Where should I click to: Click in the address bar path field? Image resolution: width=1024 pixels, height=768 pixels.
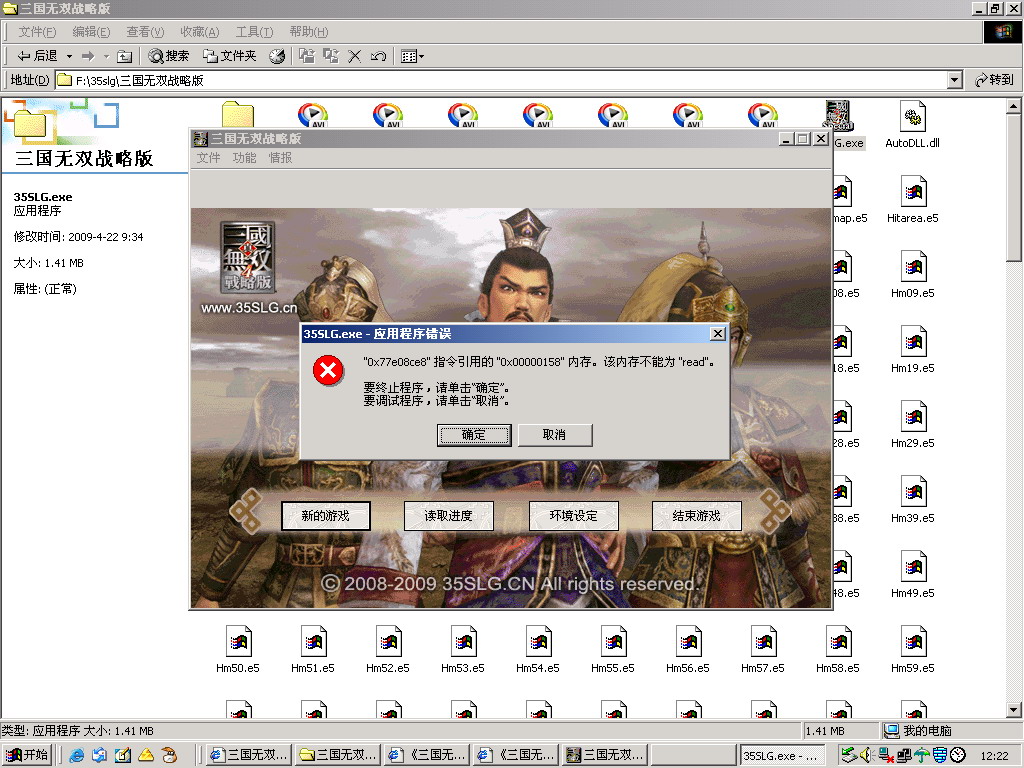(500, 80)
